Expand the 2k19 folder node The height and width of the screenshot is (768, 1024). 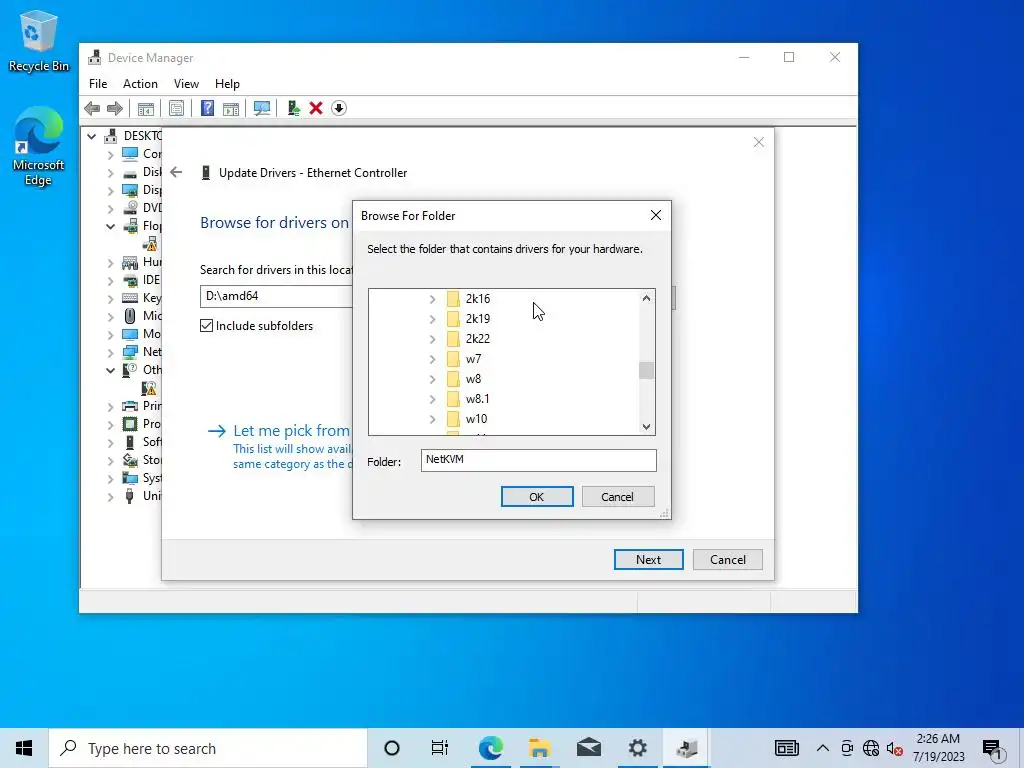click(432, 319)
